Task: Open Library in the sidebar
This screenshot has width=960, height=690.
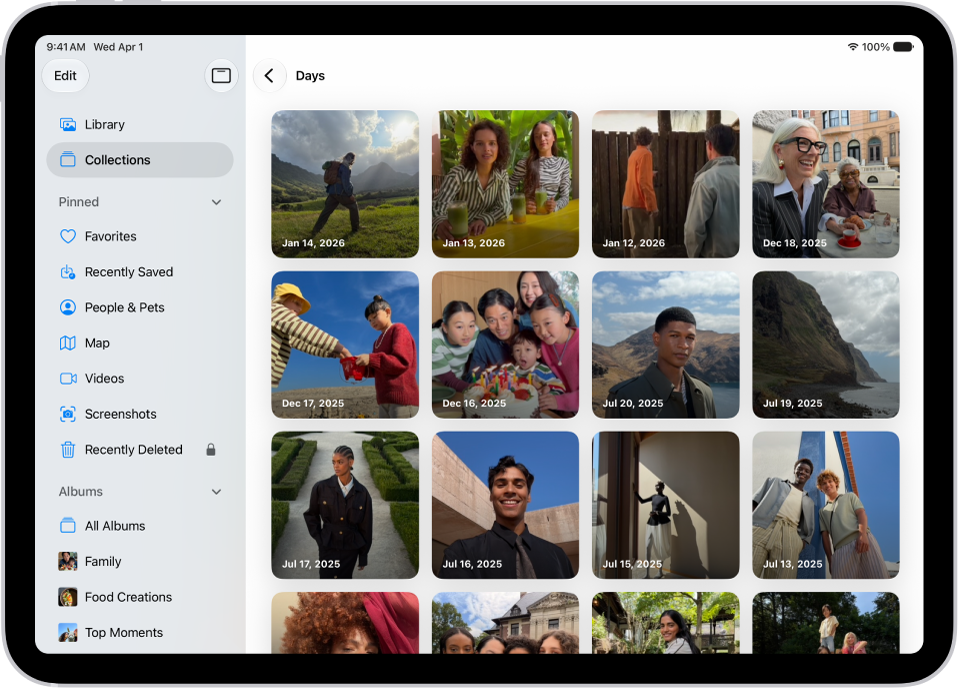Action: (140, 124)
